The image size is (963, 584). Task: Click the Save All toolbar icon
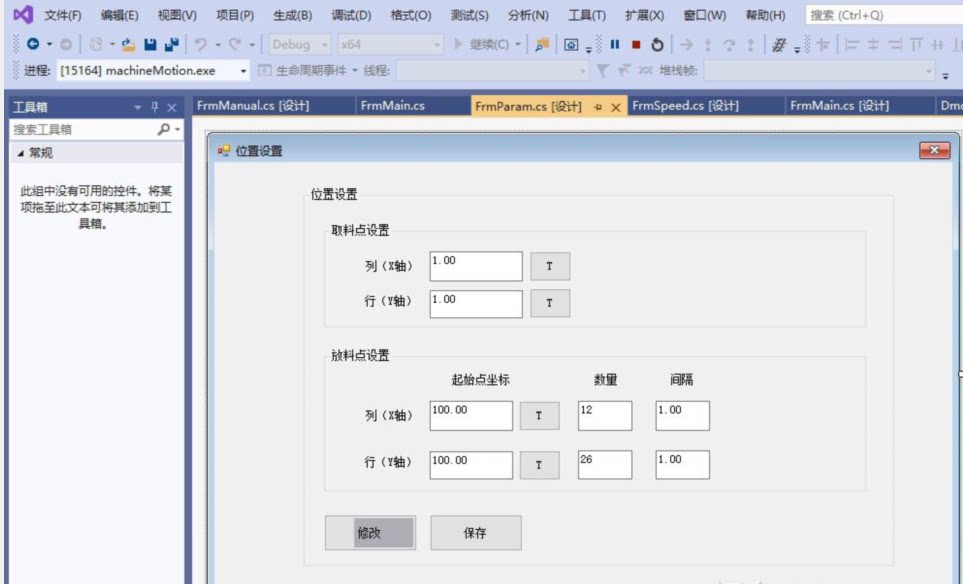click(x=171, y=45)
